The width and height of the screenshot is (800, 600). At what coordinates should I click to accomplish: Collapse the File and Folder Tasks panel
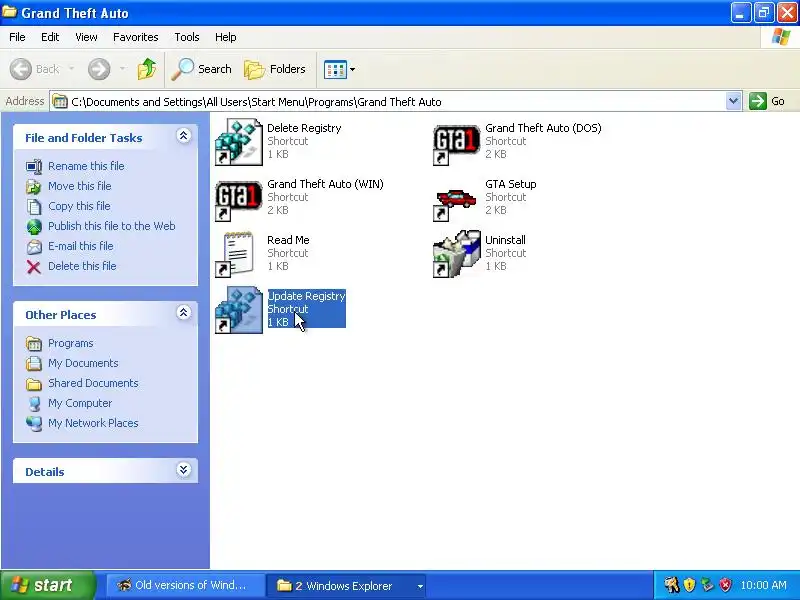(x=184, y=136)
